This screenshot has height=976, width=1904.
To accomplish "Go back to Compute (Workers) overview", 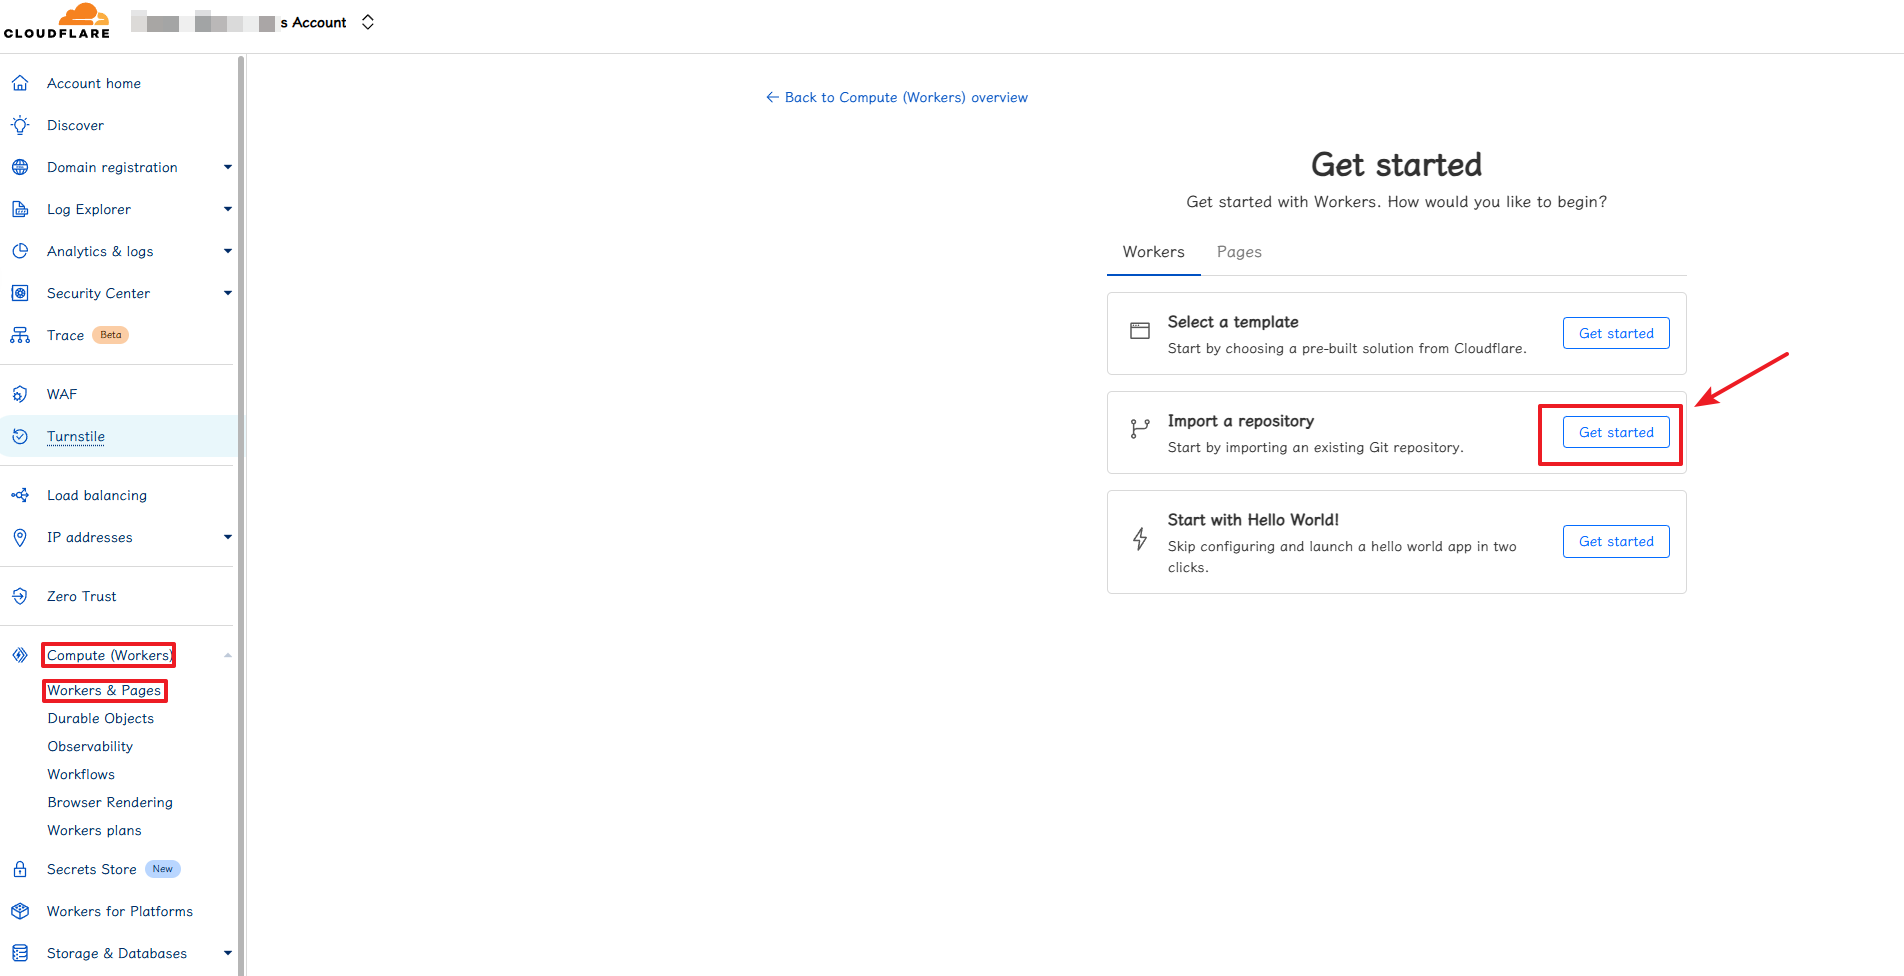I will tap(896, 97).
